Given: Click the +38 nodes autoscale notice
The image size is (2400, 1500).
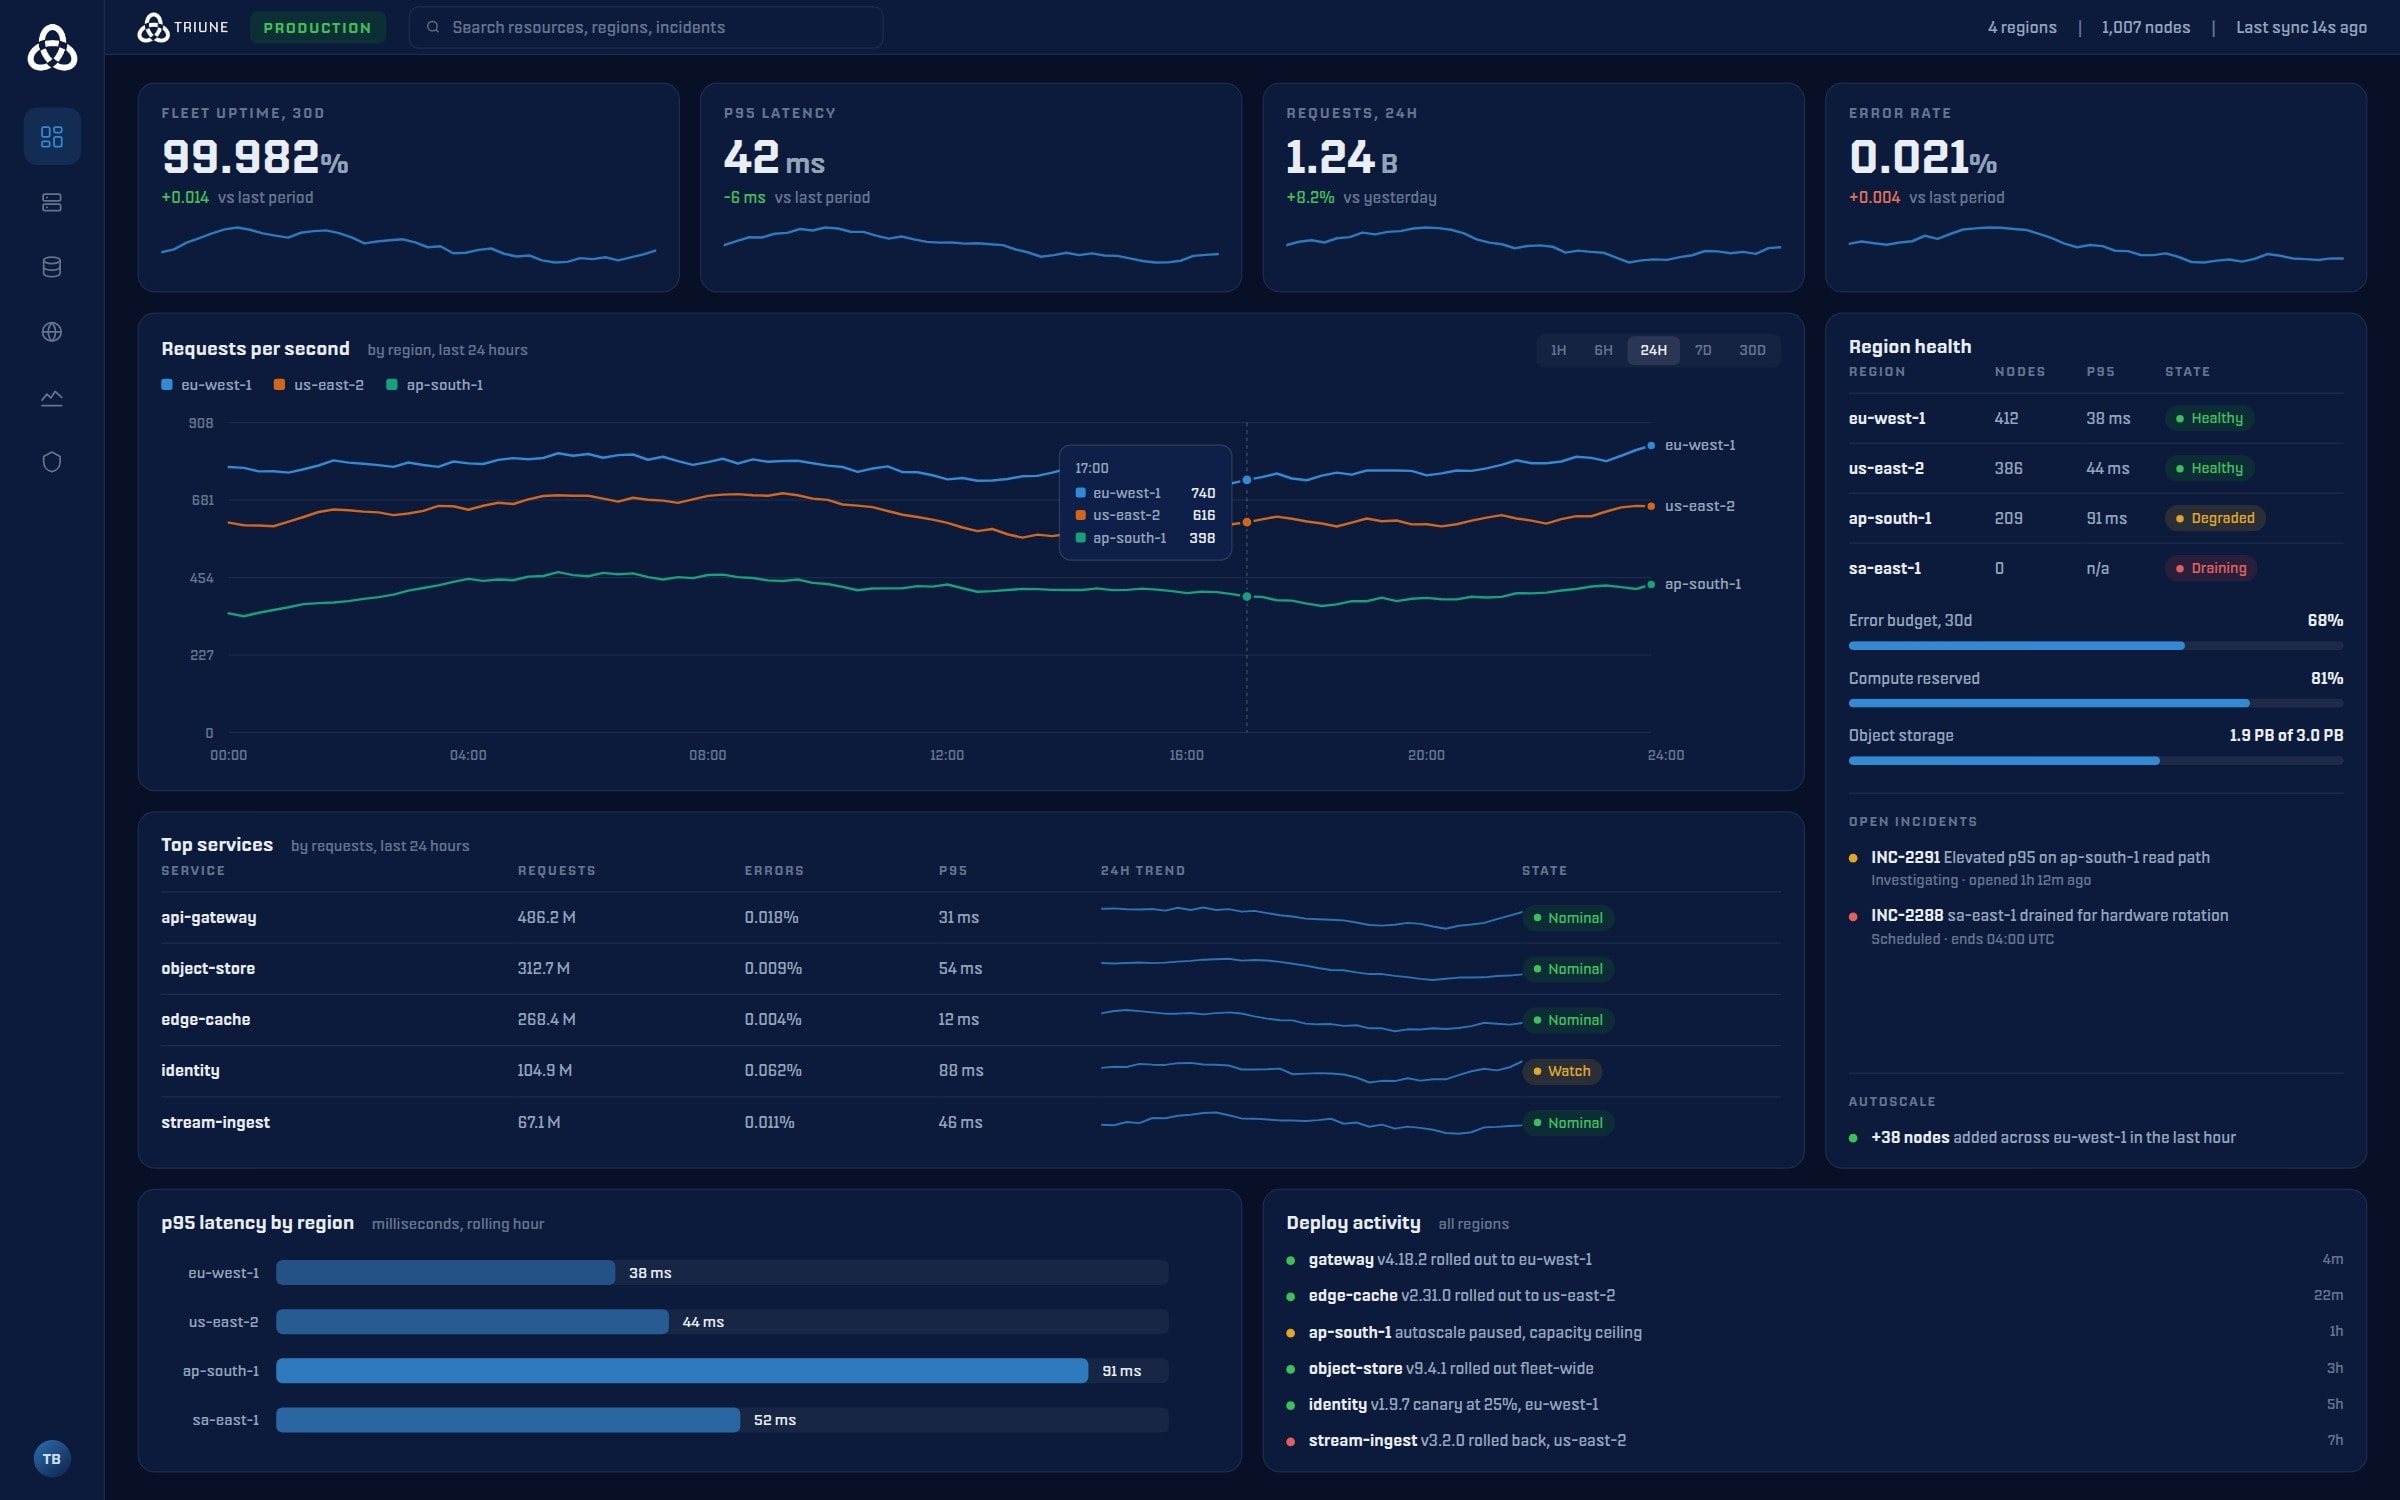Looking at the screenshot, I should click(x=2042, y=1137).
